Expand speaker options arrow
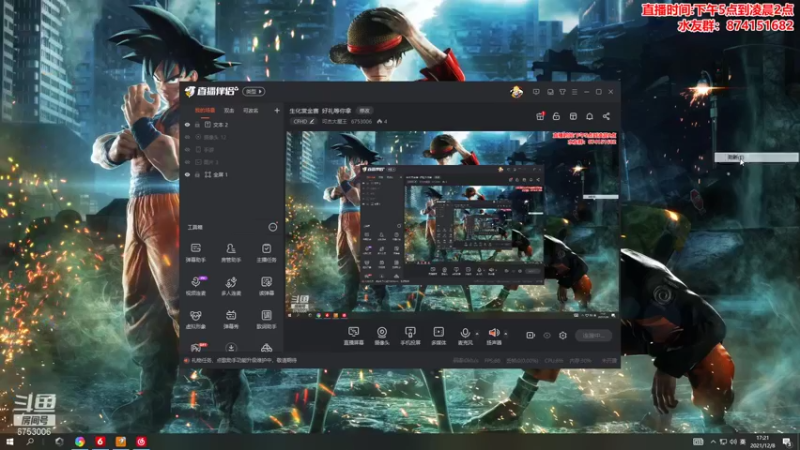The width and height of the screenshot is (800, 450). point(506,334)
